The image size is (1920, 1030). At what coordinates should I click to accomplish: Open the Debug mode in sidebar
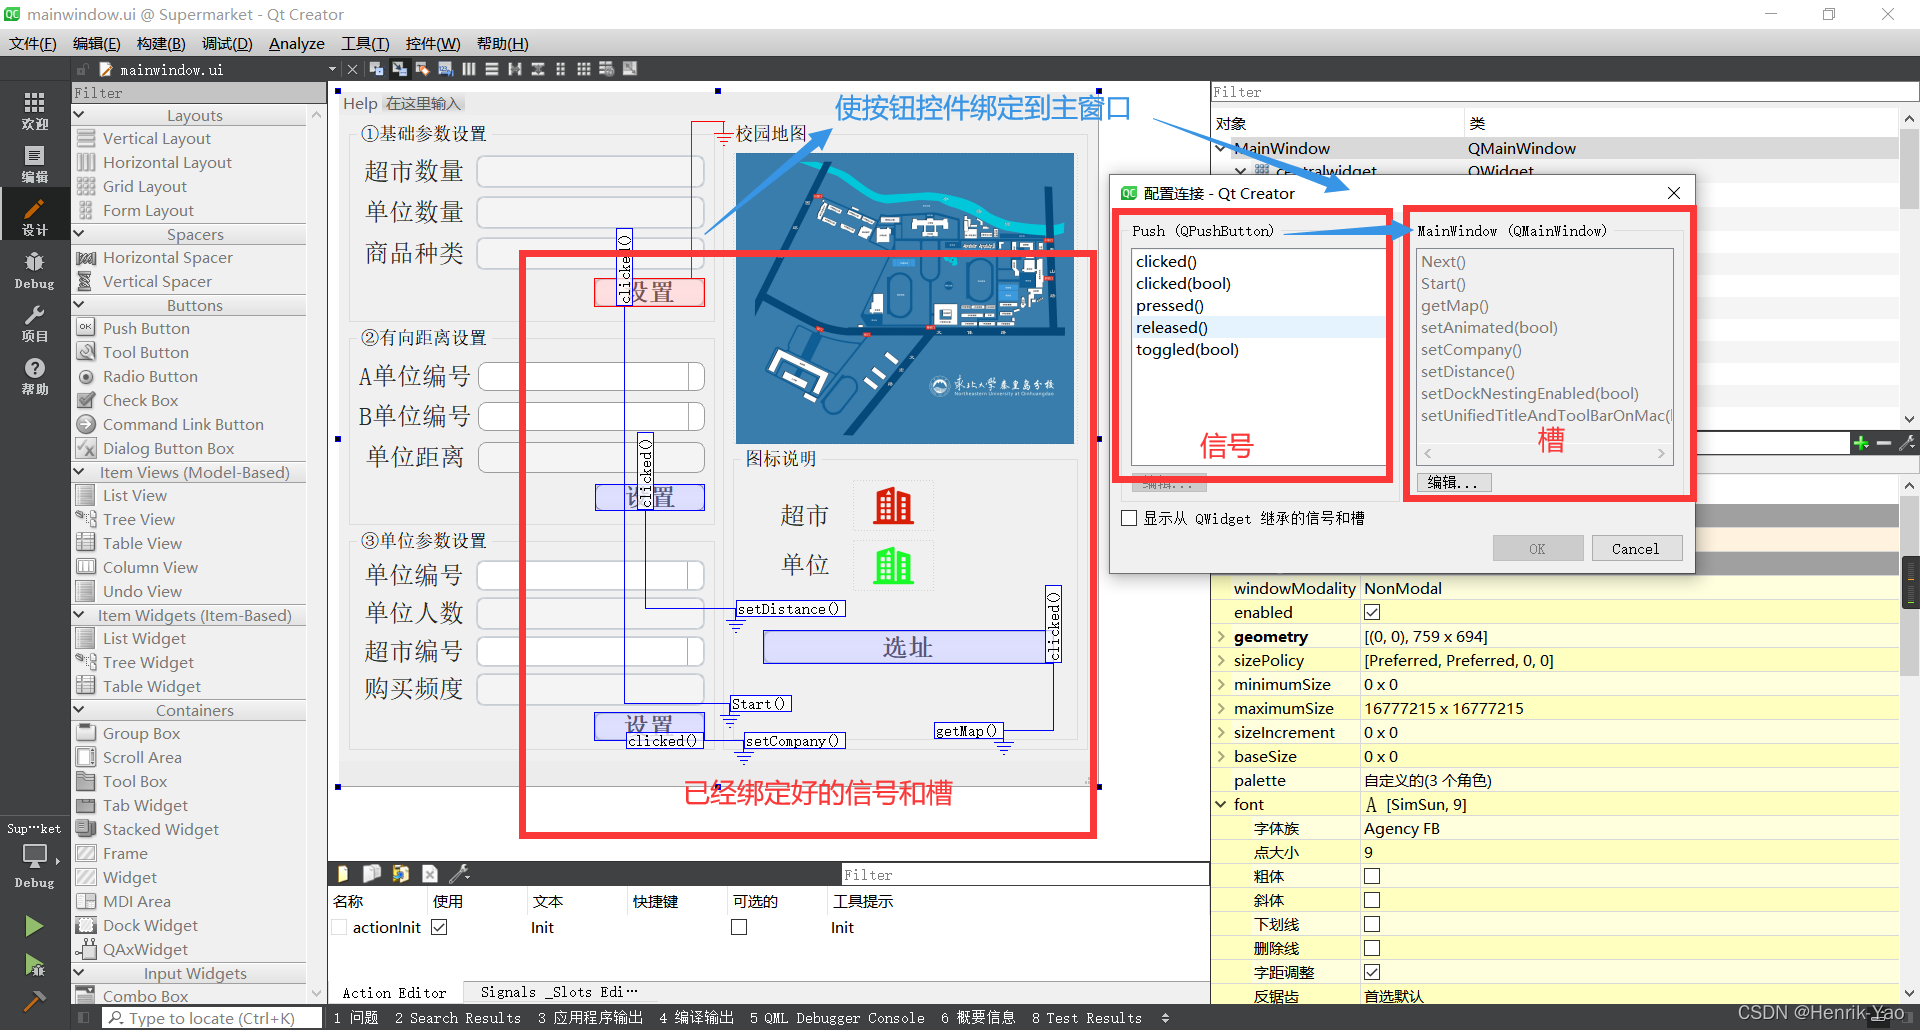[34, 271]
